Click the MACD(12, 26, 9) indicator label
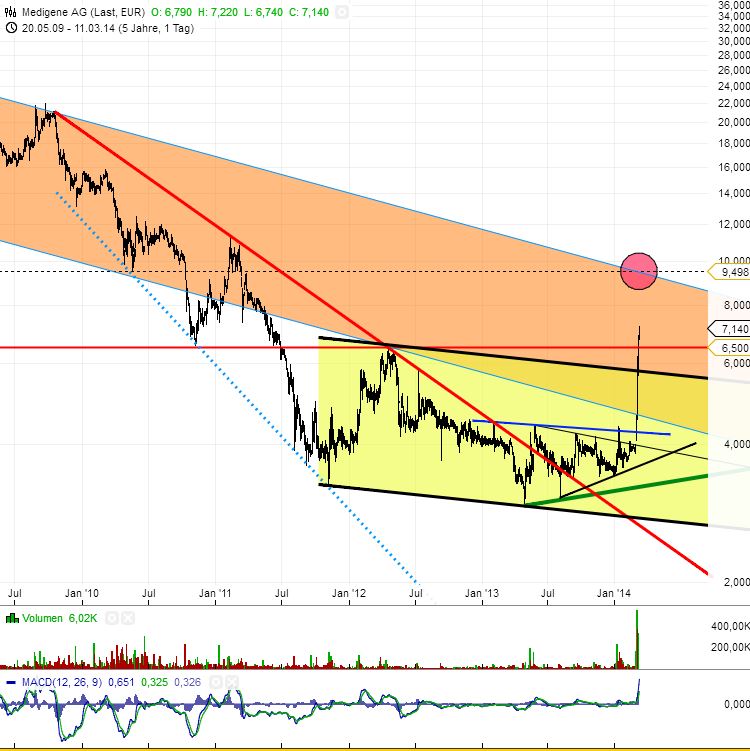 pos(62,682)
